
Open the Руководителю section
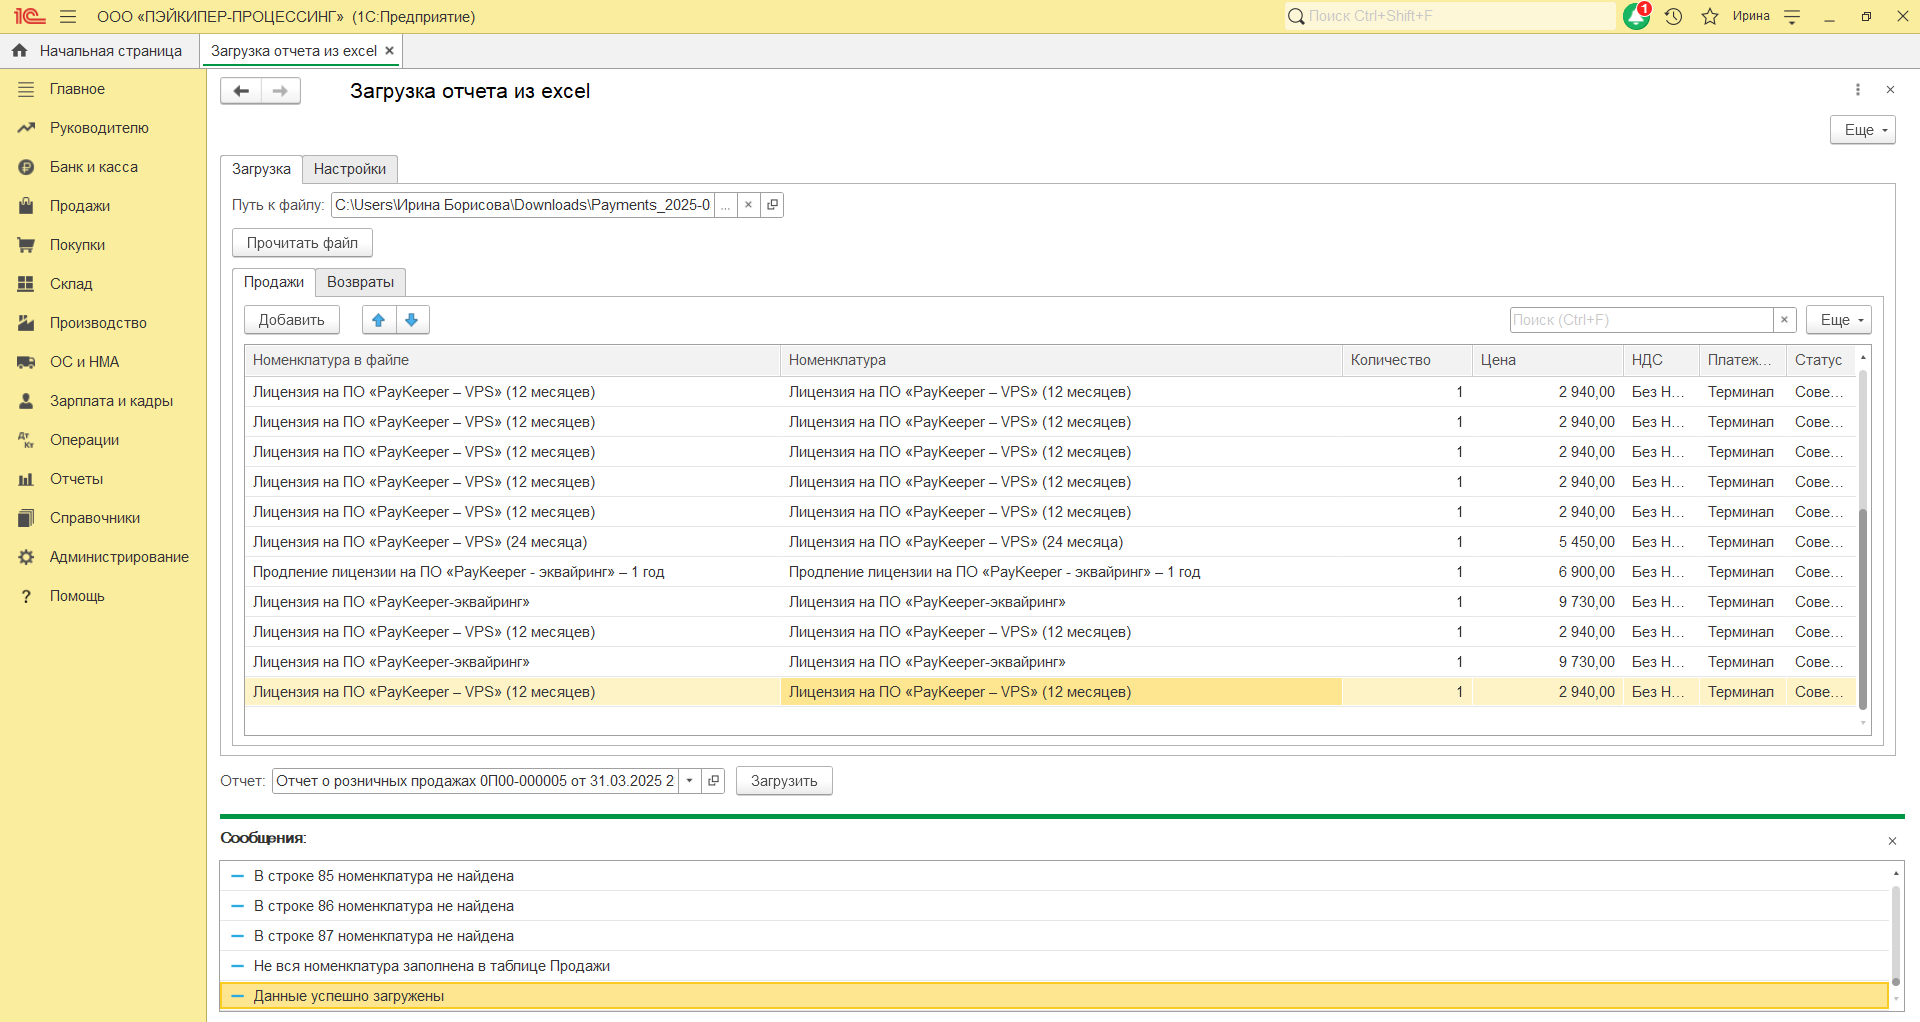tap(99, 128)
